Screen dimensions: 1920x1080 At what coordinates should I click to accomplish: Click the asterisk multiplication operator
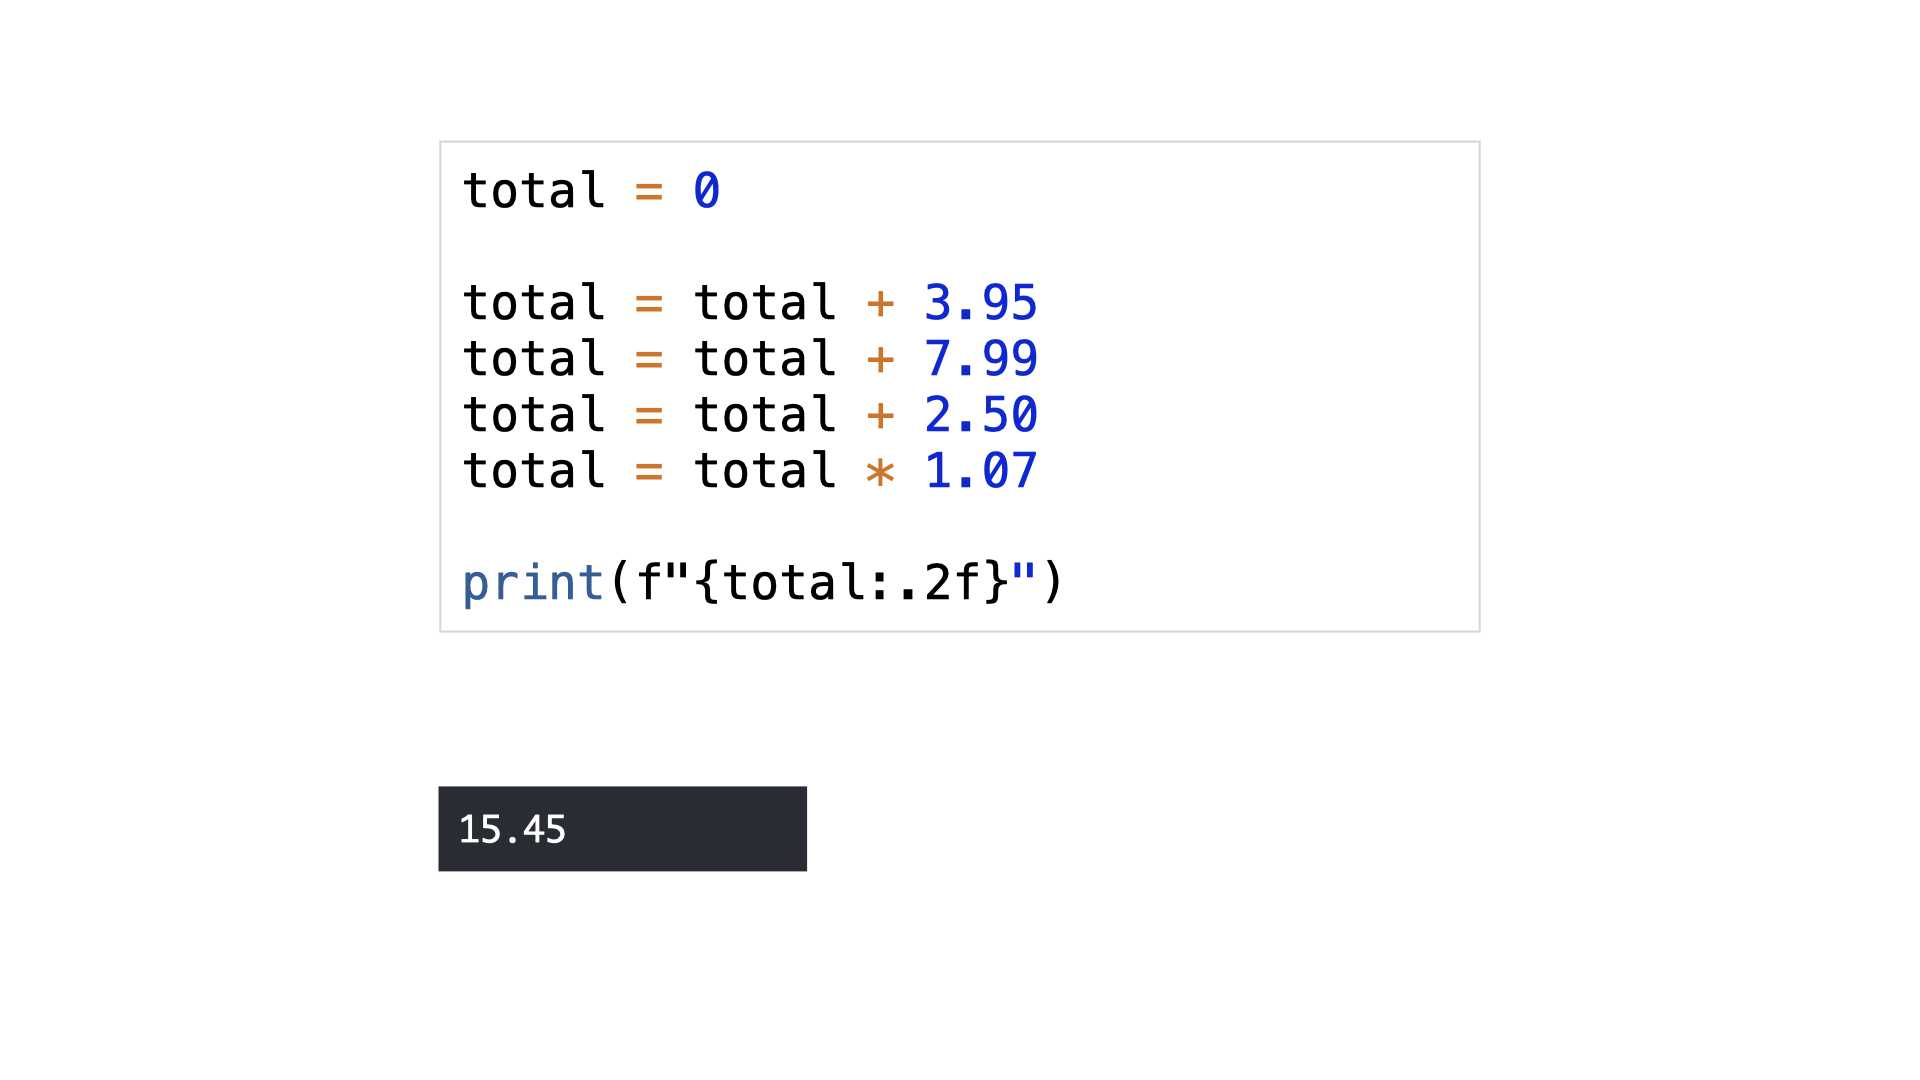click(880, 472)
